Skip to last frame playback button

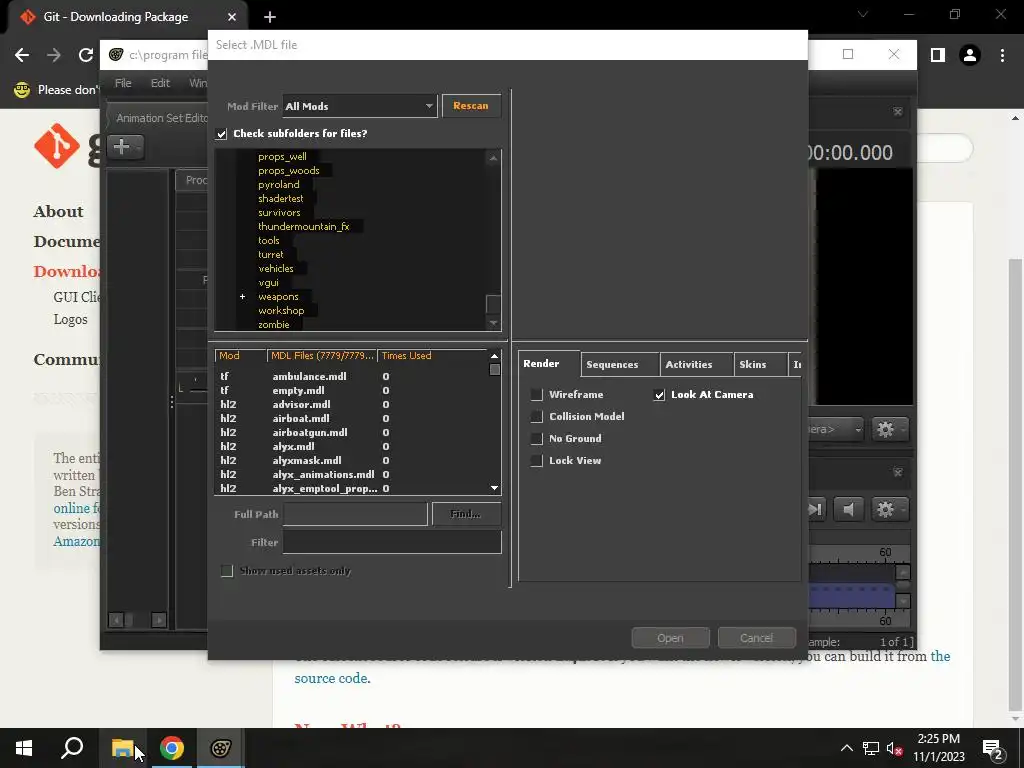pos(816,509)
